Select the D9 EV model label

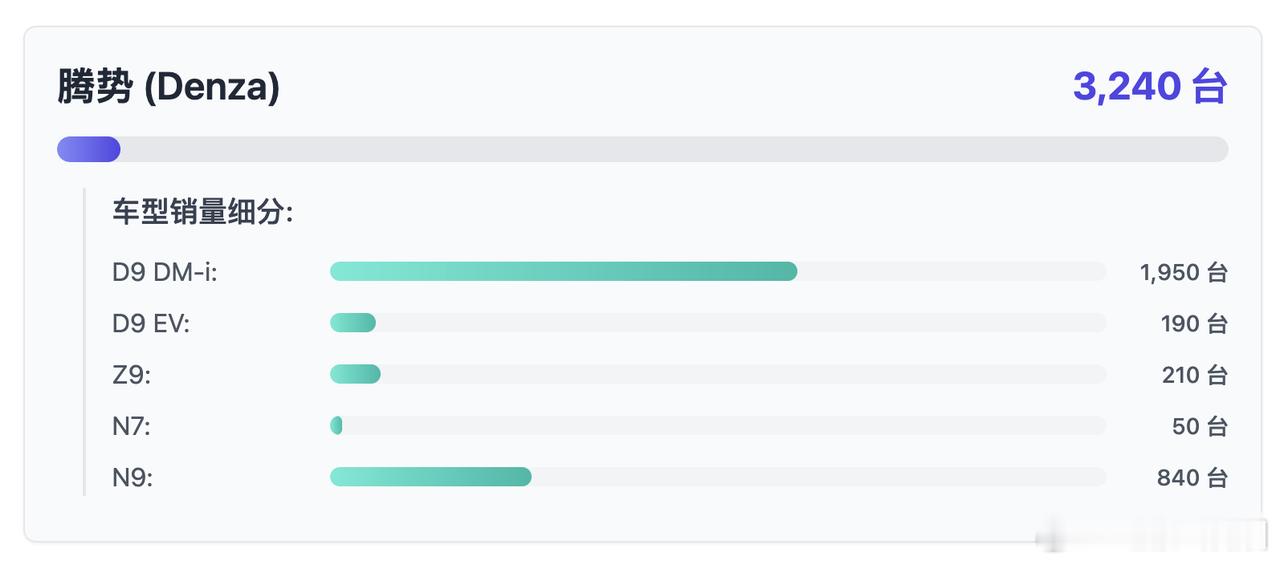[x=151, y=323]
